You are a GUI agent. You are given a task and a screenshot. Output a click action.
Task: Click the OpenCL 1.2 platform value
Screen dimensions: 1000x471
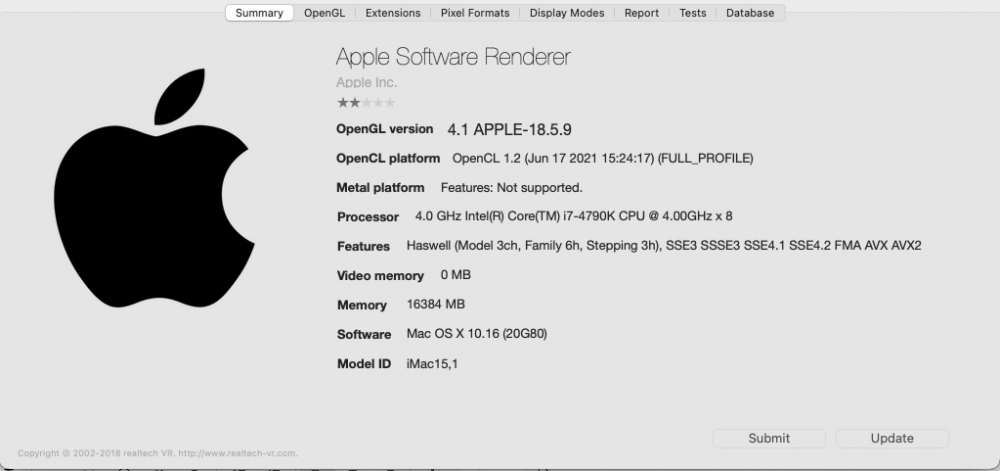(603, 158)
